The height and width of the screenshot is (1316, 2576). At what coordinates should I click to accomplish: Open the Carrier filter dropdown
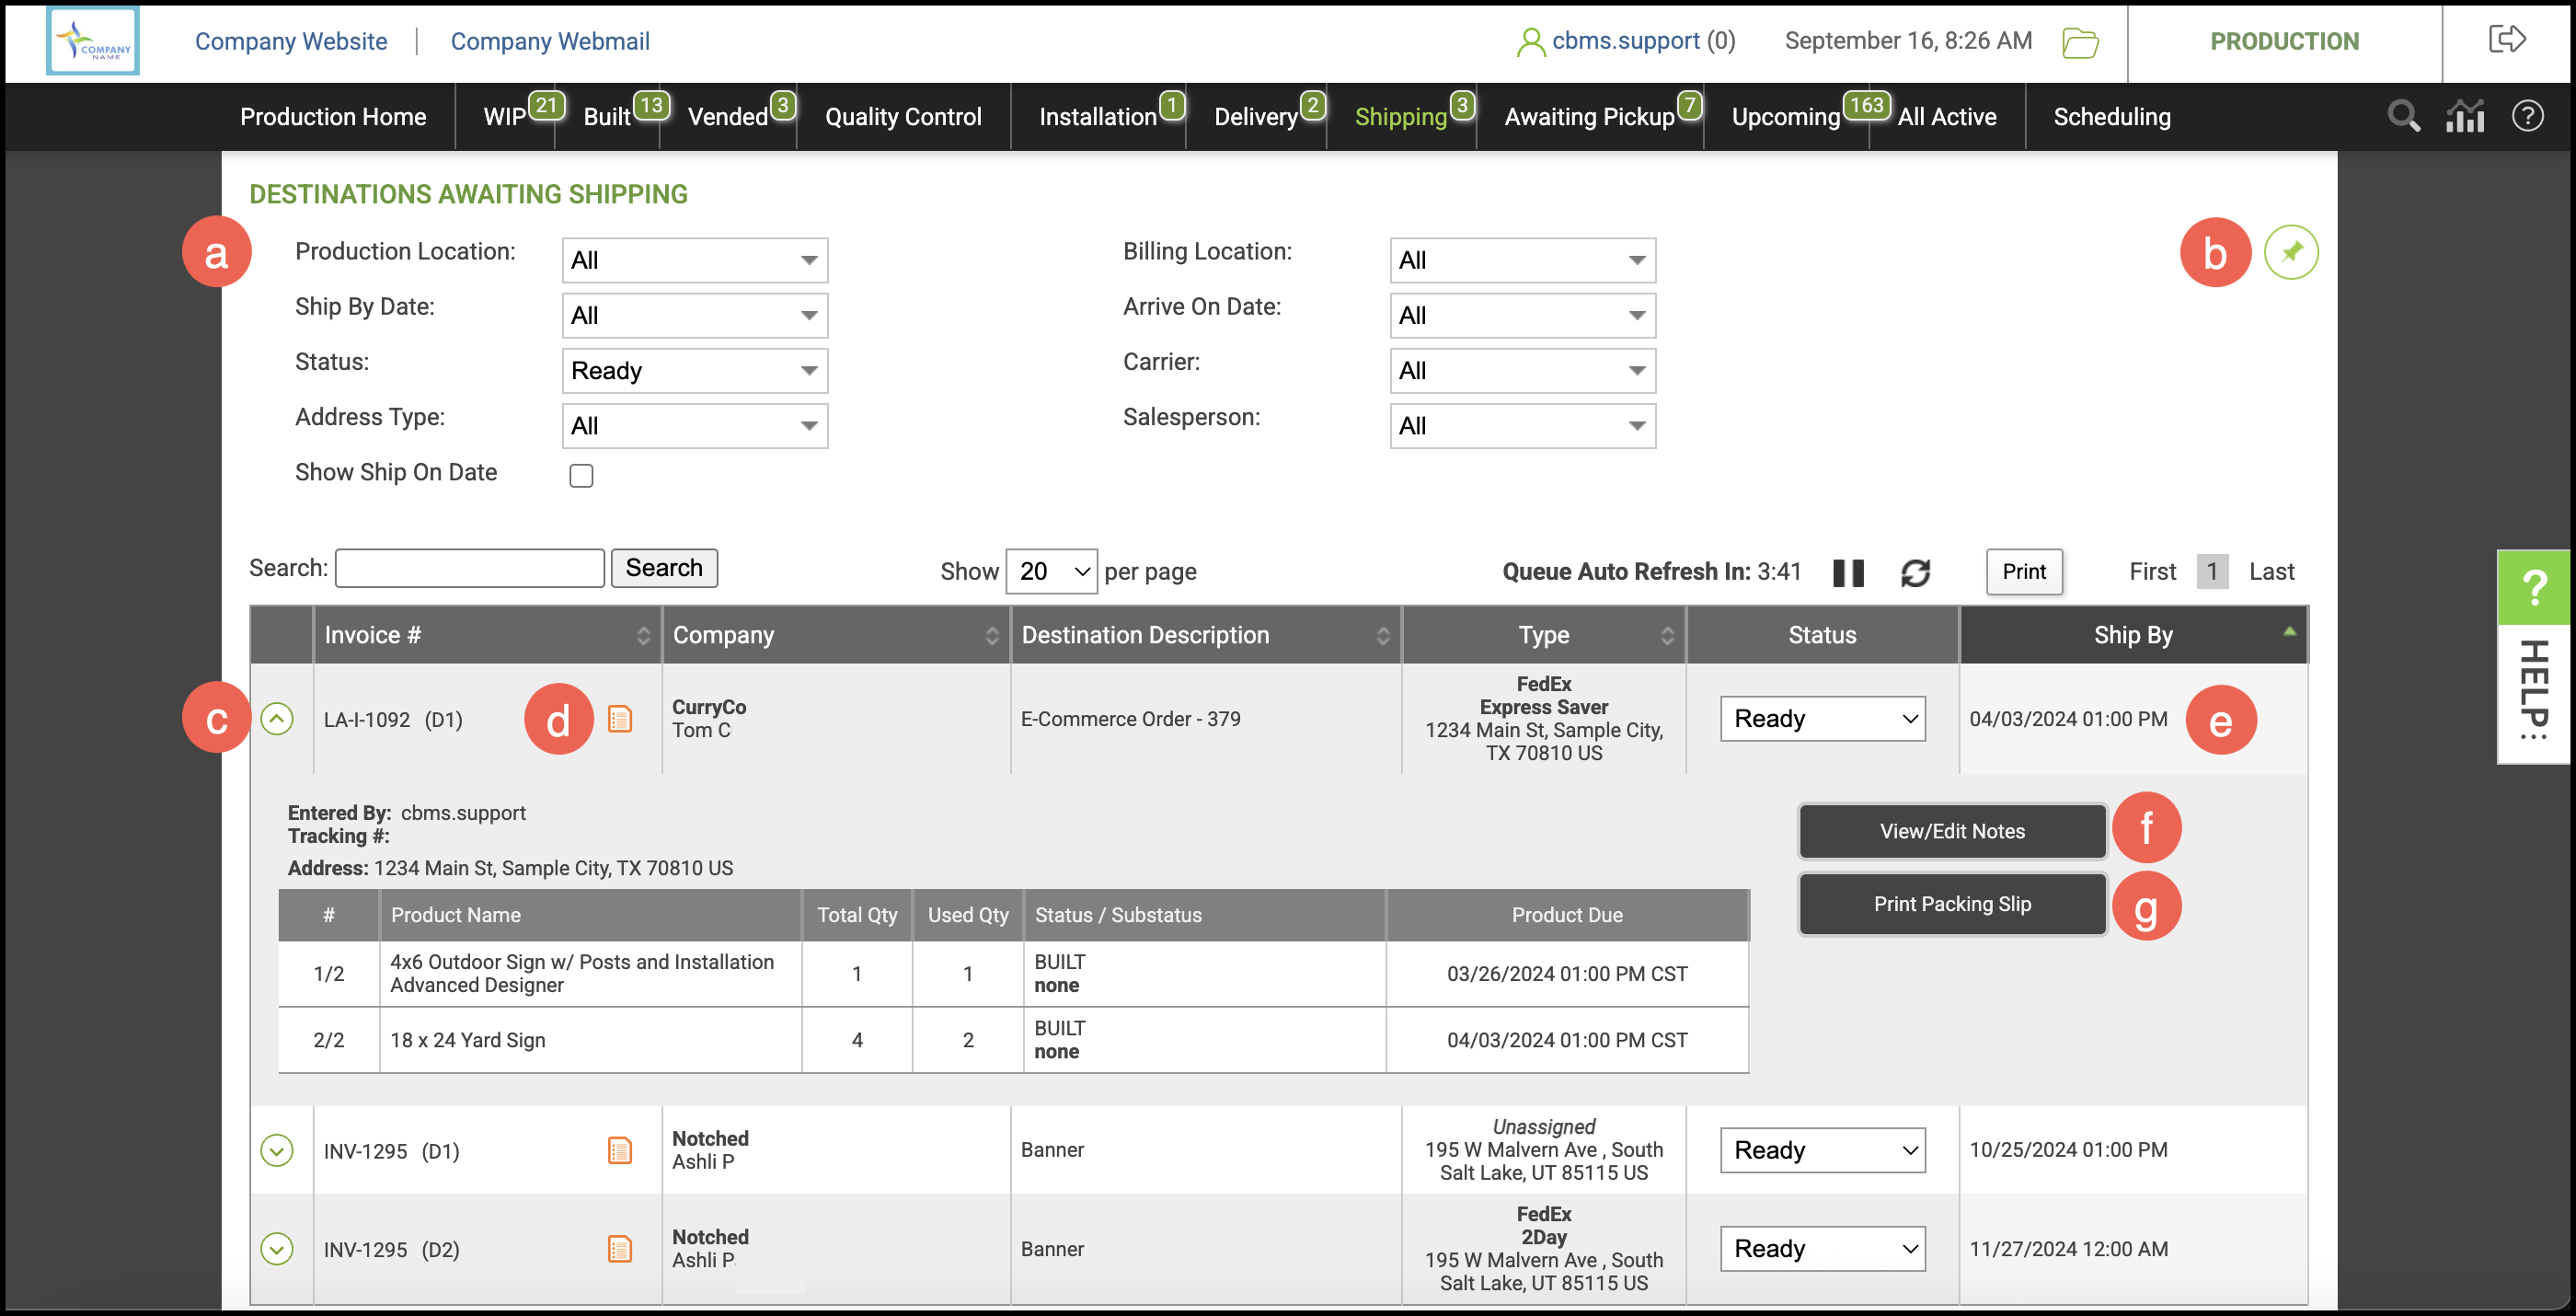tap(1521, 371)
